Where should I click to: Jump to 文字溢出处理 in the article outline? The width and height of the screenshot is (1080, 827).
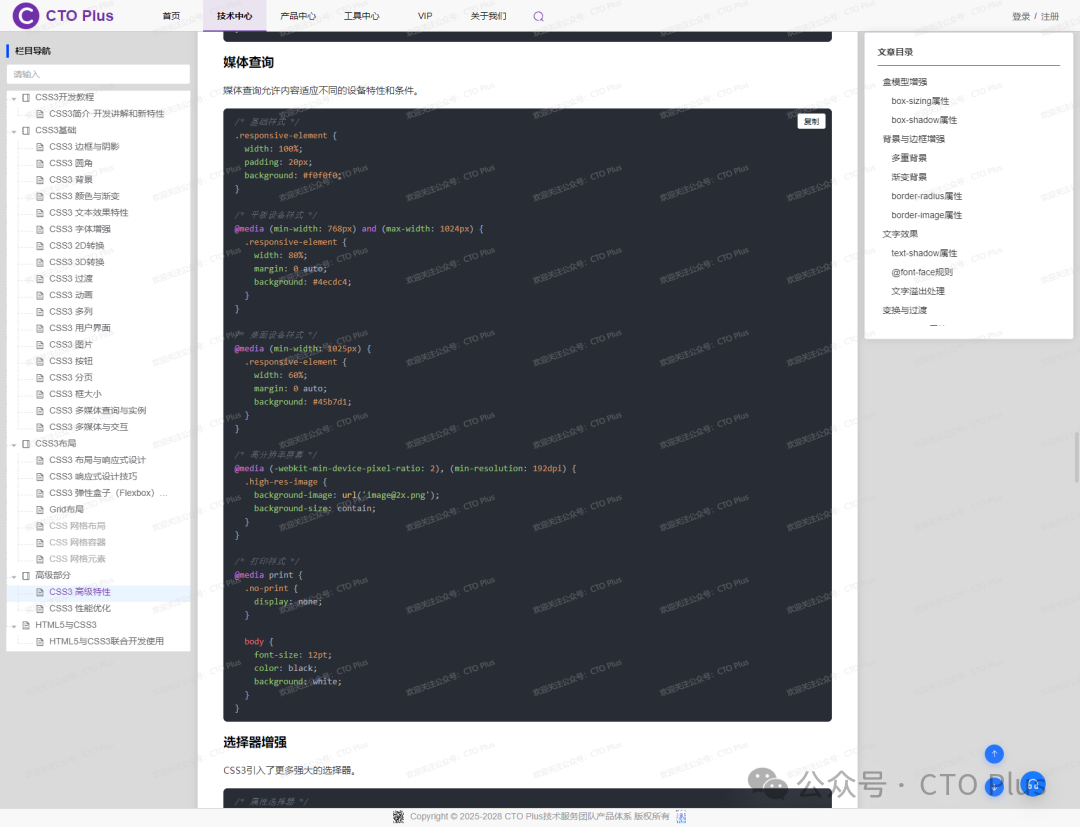coord(918,291)
